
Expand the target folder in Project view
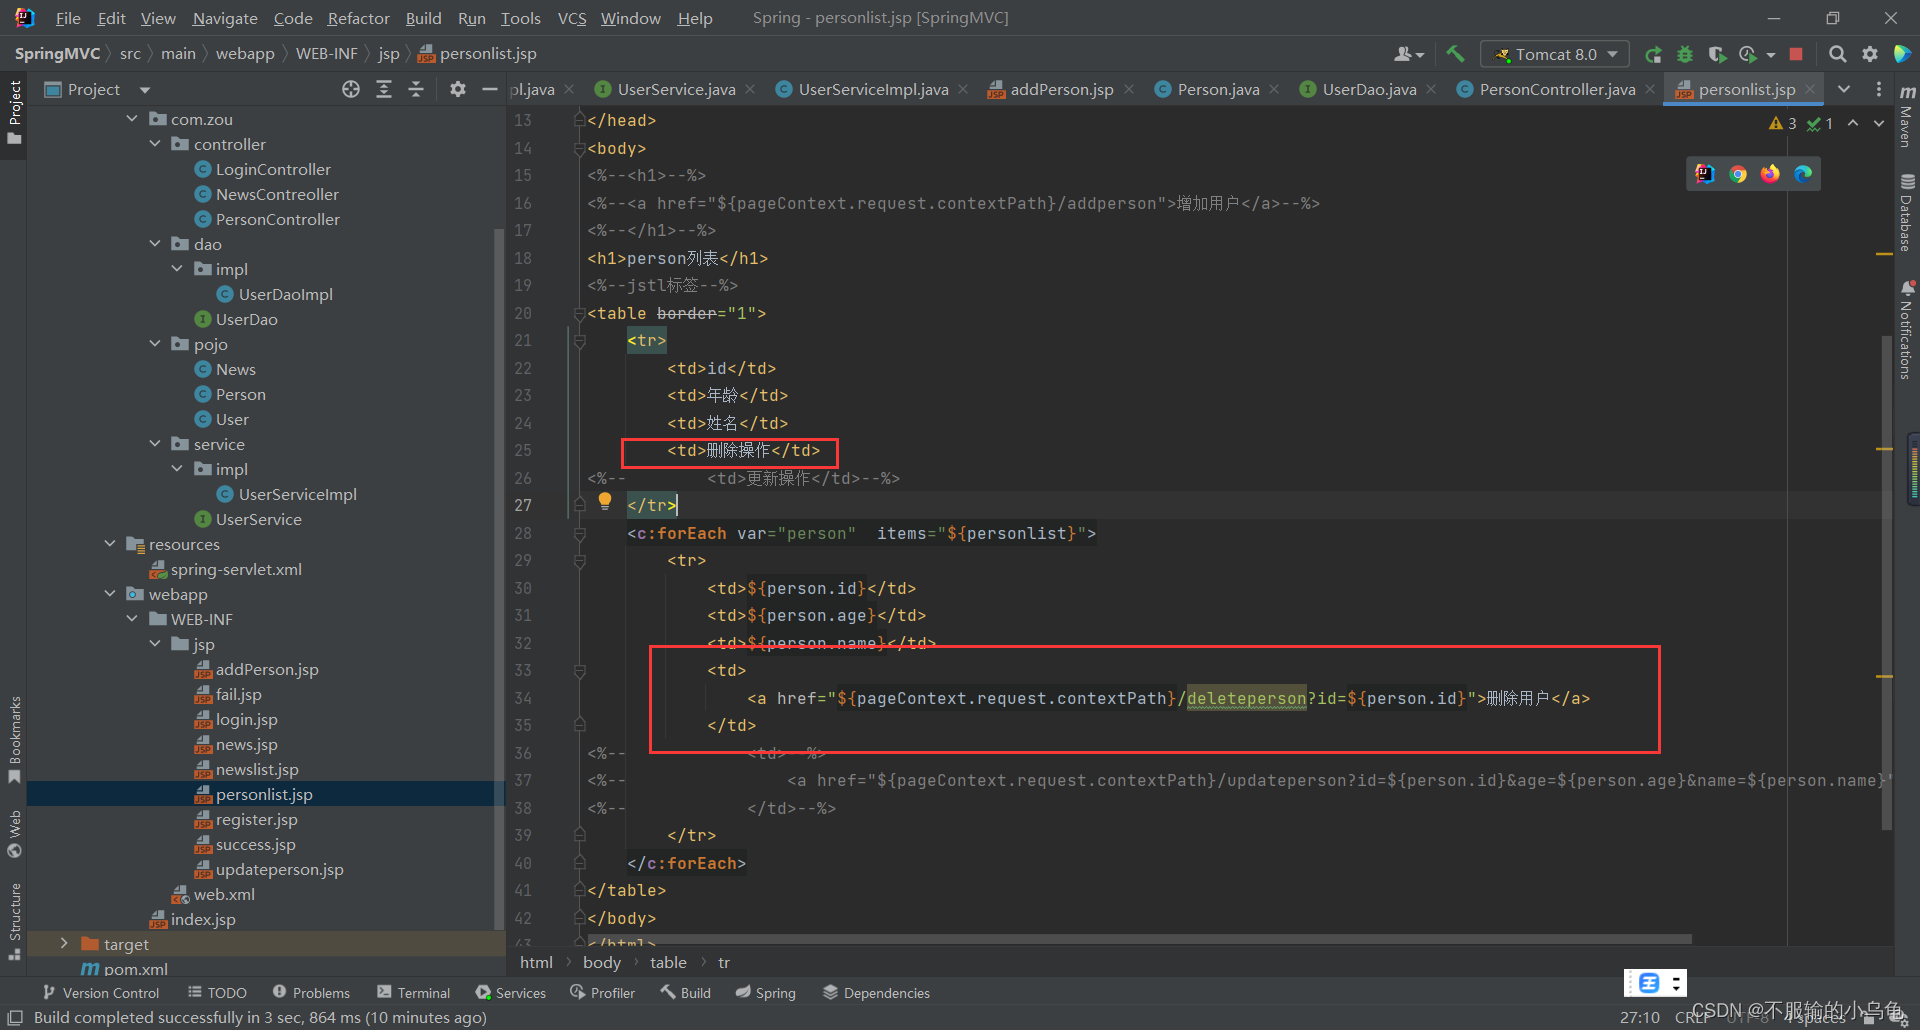coord(64,943)
